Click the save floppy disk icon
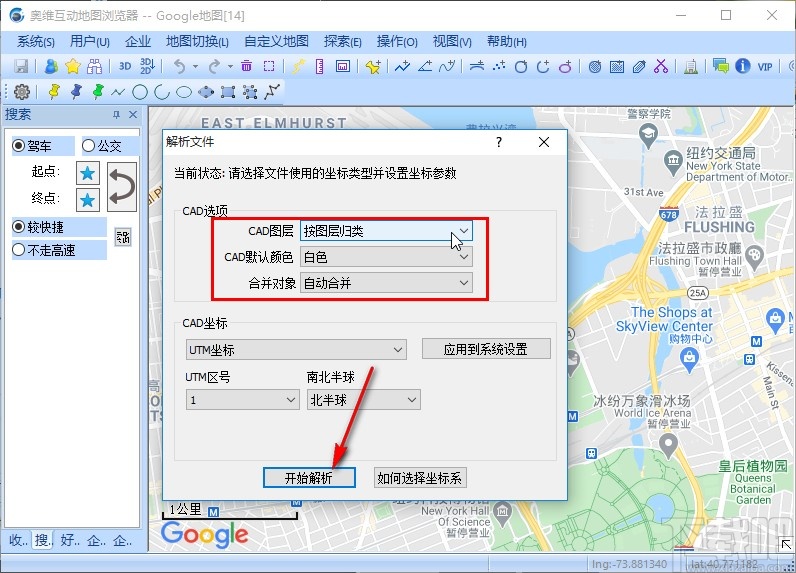796x573 pixels. pyautogui.click(x=21, y=66)
